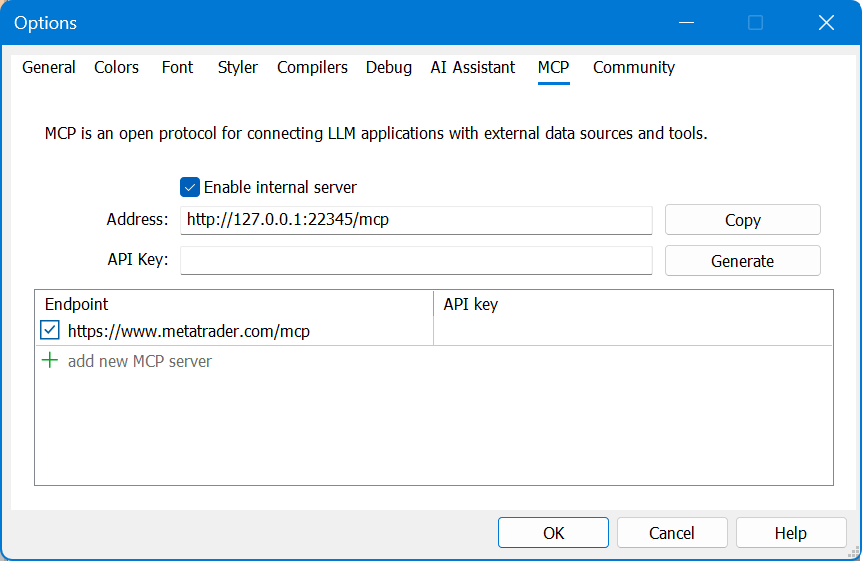The width and height of the screenshot is (862, 561).
Task: Click the MCP description text line
Action: click(x=376, y=134)
